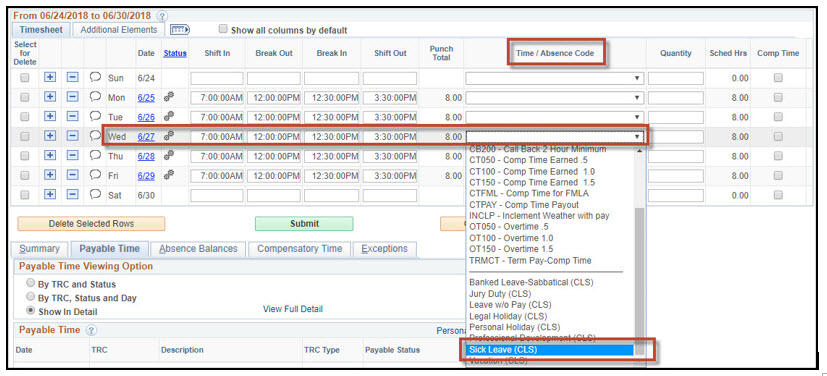
Task: Check Select for Delete on Monday row
Action: (x=24, y=98)
